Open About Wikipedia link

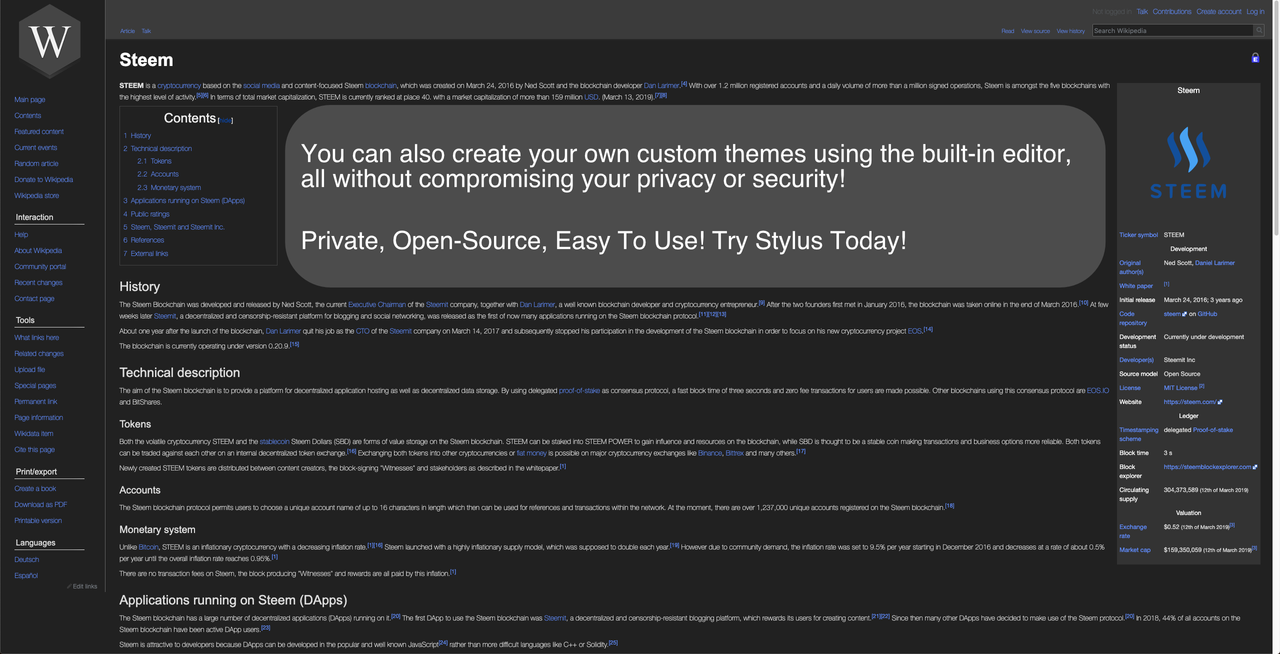[38, 251]
